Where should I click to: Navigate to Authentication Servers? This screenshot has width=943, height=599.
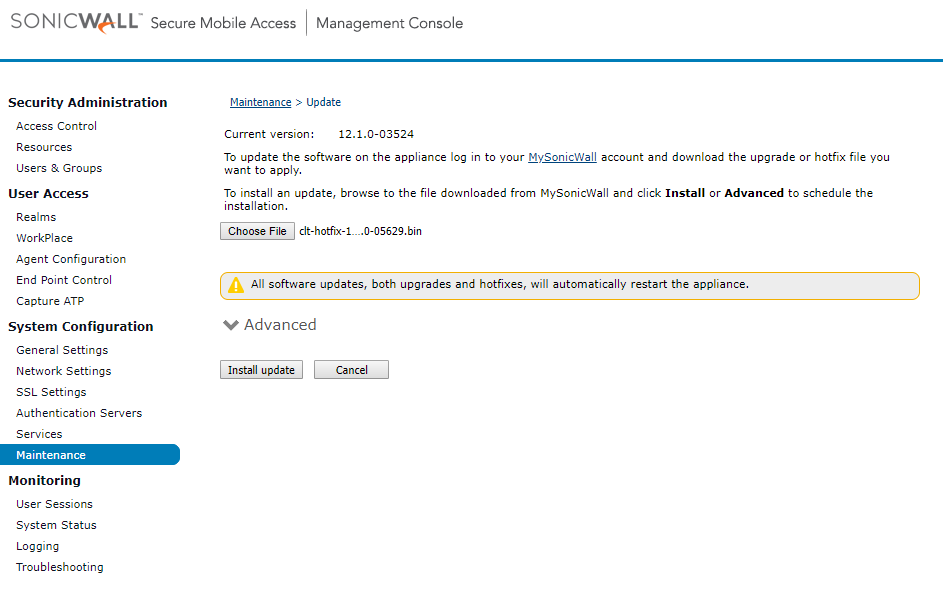pos(79,413)
